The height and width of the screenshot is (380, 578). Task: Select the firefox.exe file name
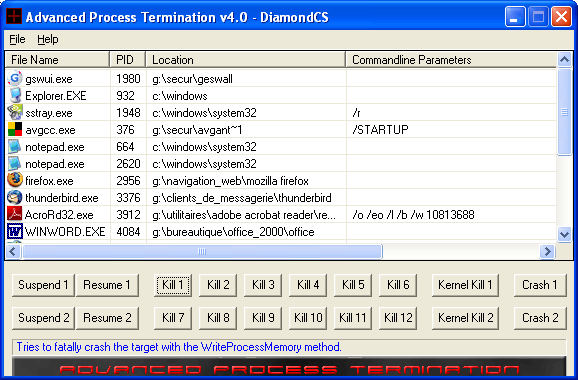49,181
